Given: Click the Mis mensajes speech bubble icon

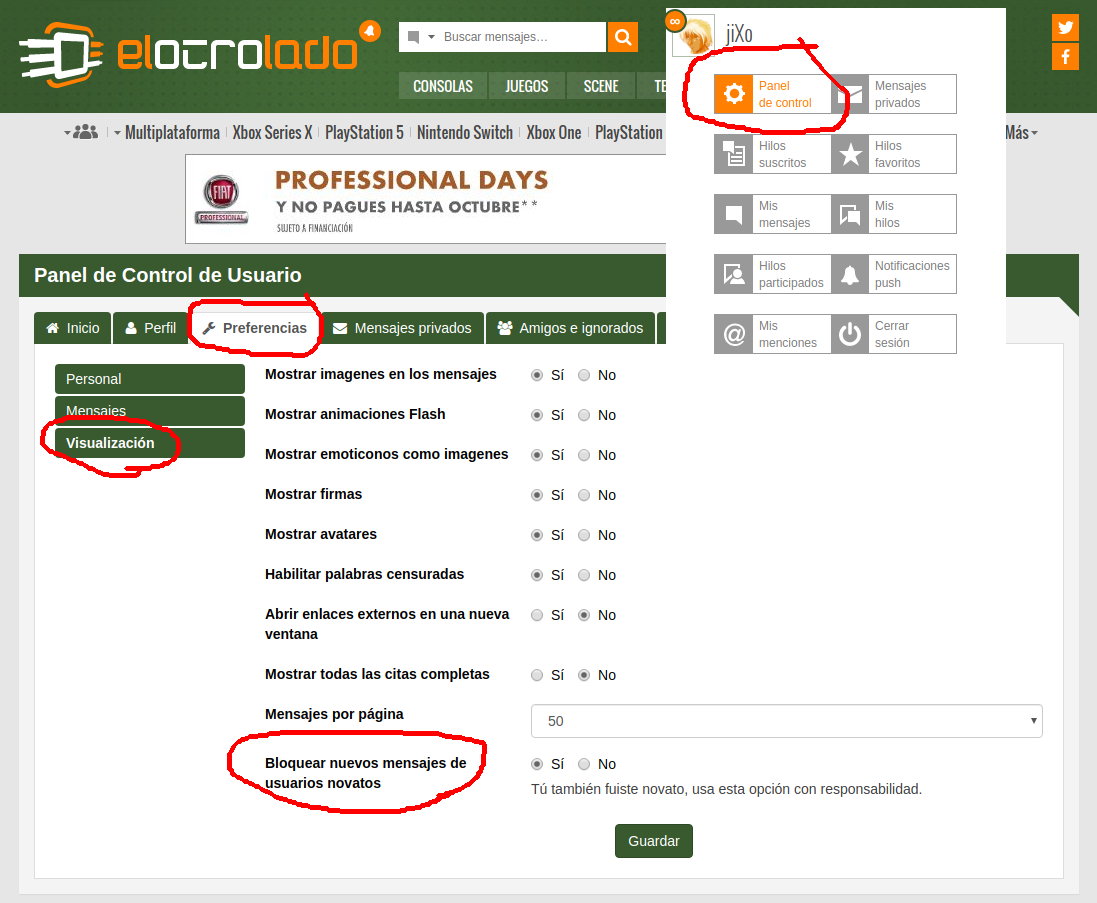Looking at the screenshot, I should pyautogui.click(x=733, y=214).
